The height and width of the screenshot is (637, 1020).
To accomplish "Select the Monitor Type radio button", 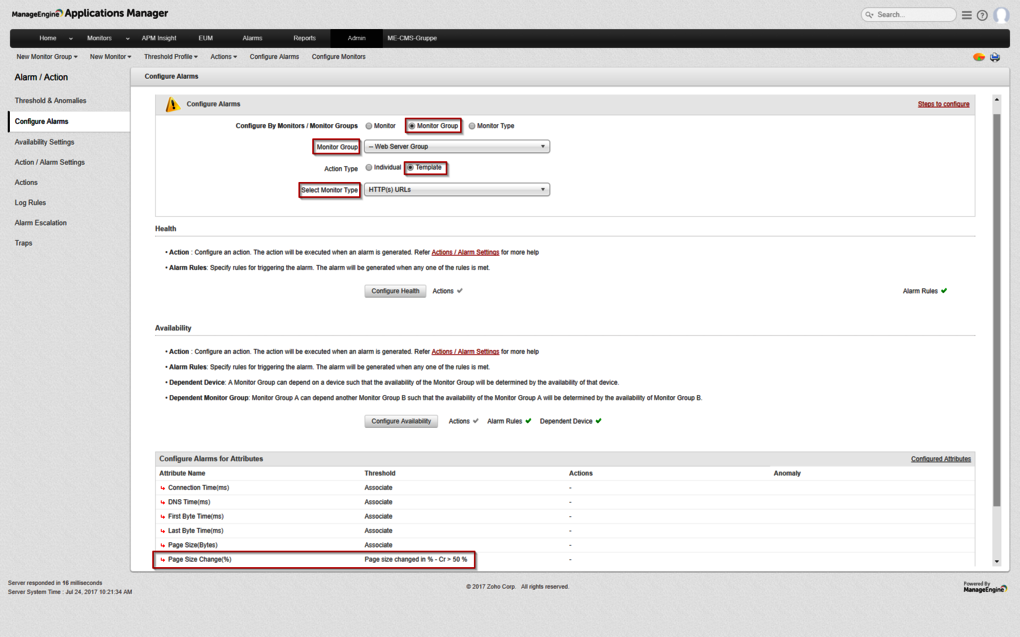I will tap(472, 126).
